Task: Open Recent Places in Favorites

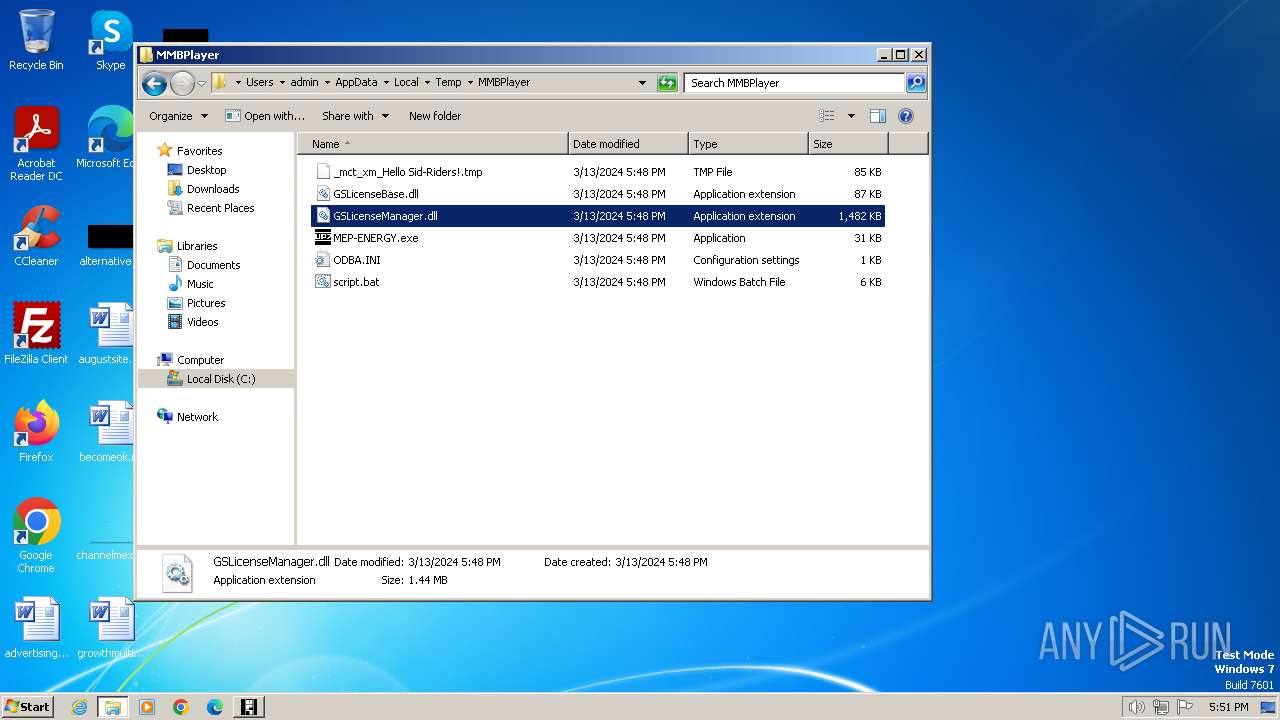Action: 220,208
